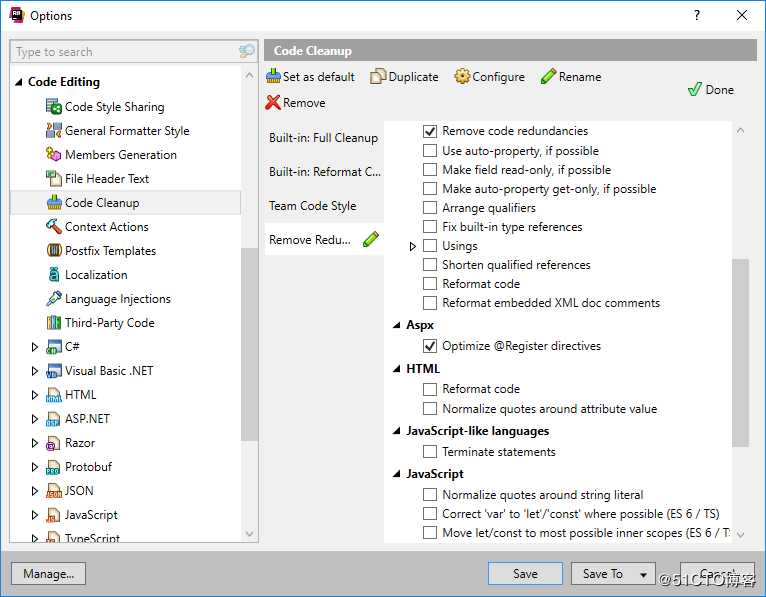Click the Visual Basic .NET icon

[x=54, y=371]
